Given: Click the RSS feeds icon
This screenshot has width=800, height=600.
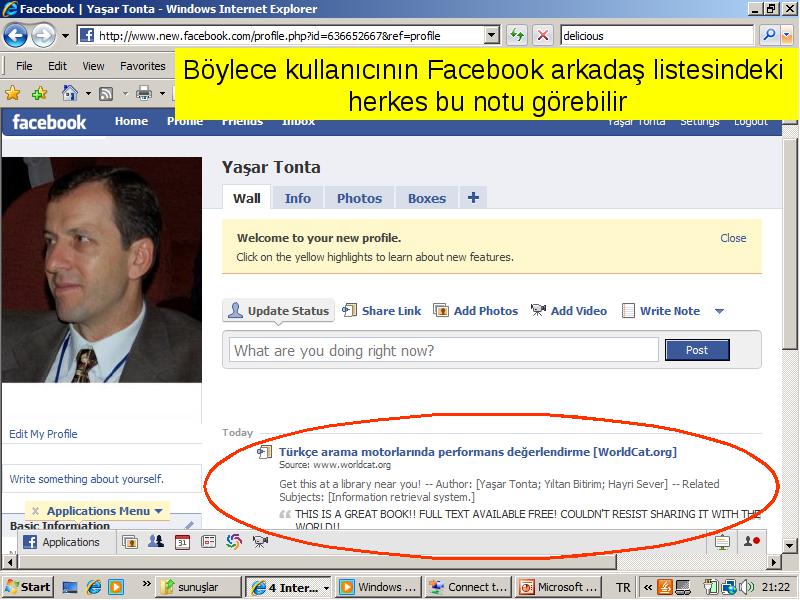Looking at the screenshot, I should (x=106, y=93).
